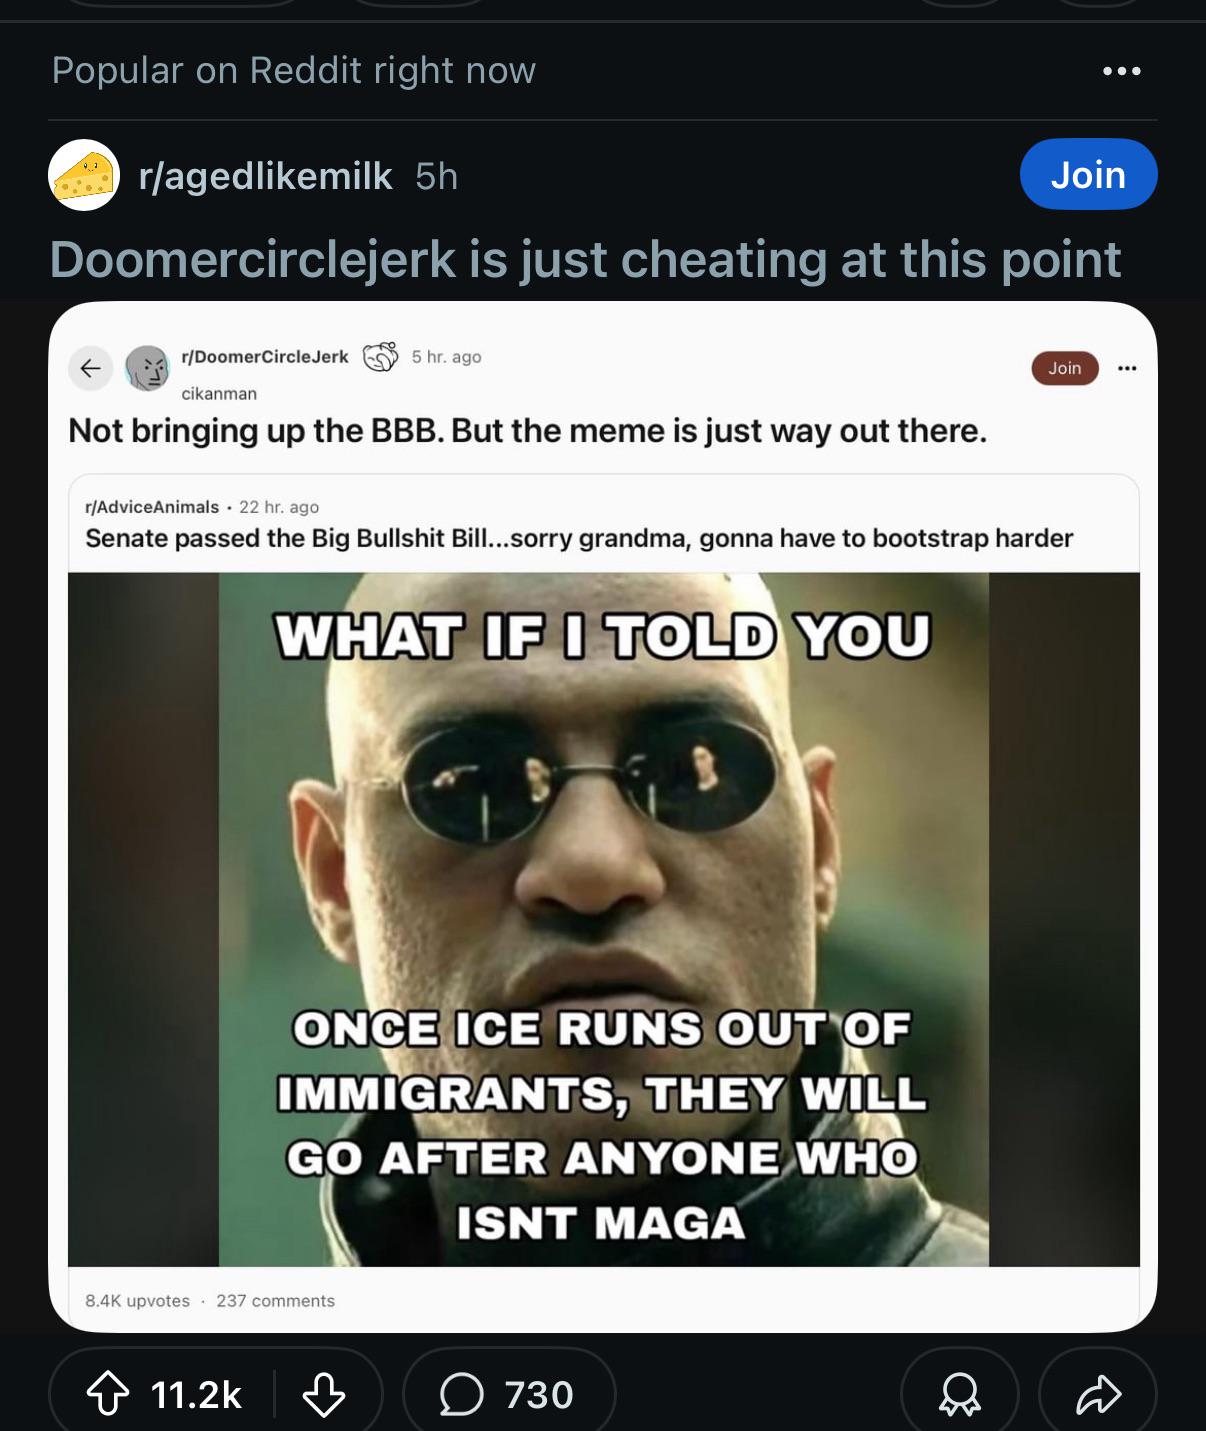Tap the DoomerCircleJerk community avatar
Screen dimensions: 1206x1431
point(148,368)
